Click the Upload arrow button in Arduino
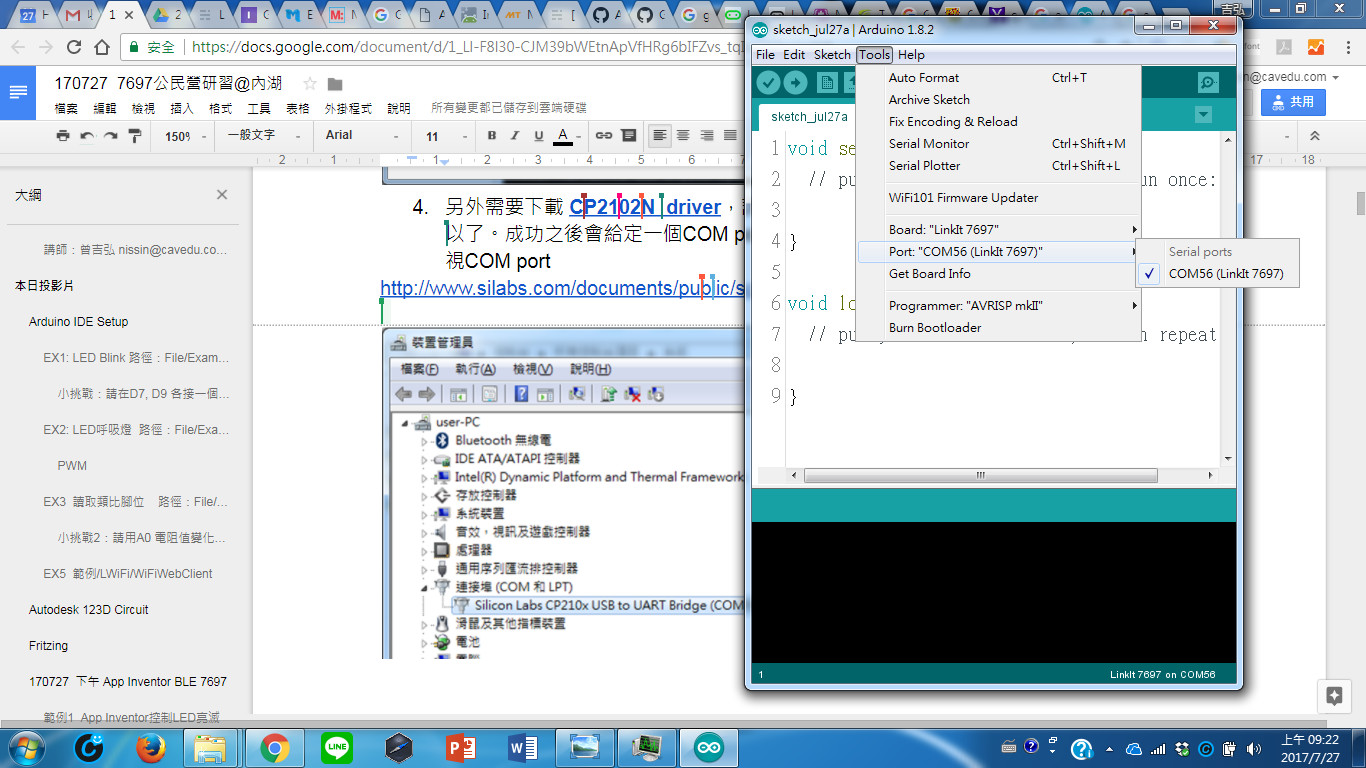The width and height of the screenshot is (1366, 768). tap(795, 83)
